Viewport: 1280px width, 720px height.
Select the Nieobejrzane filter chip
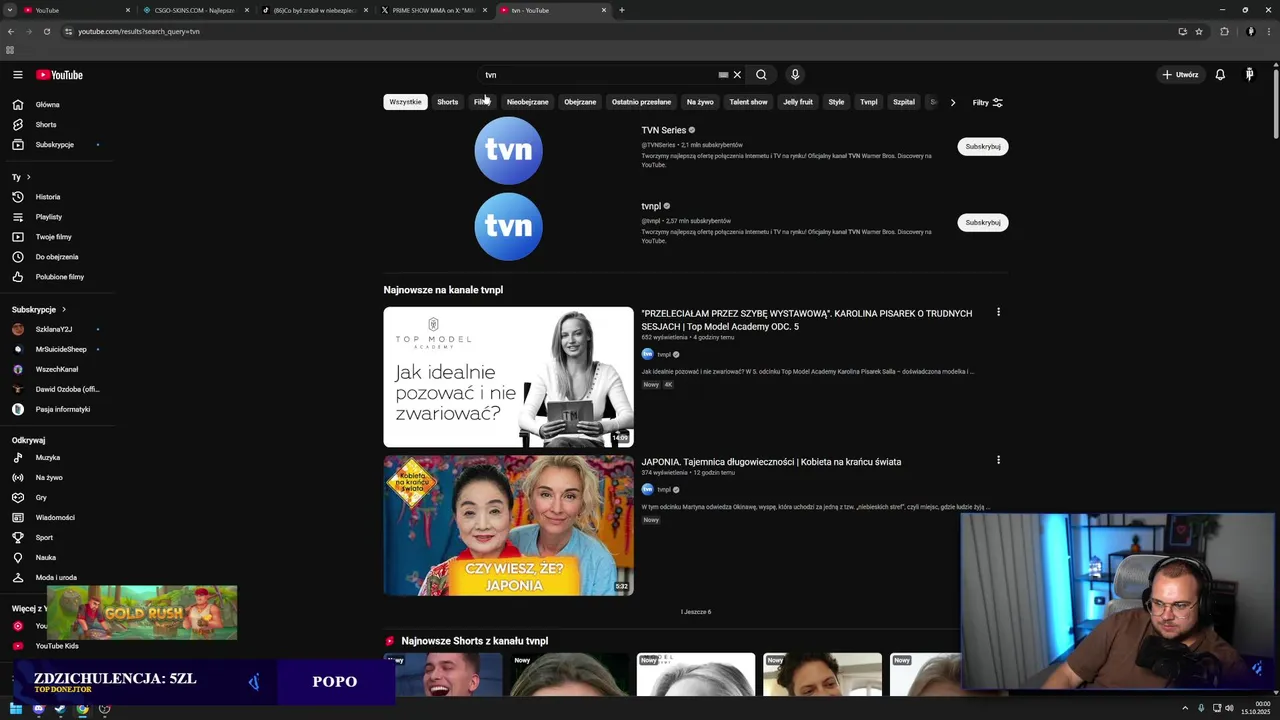(x=527, y=102)
